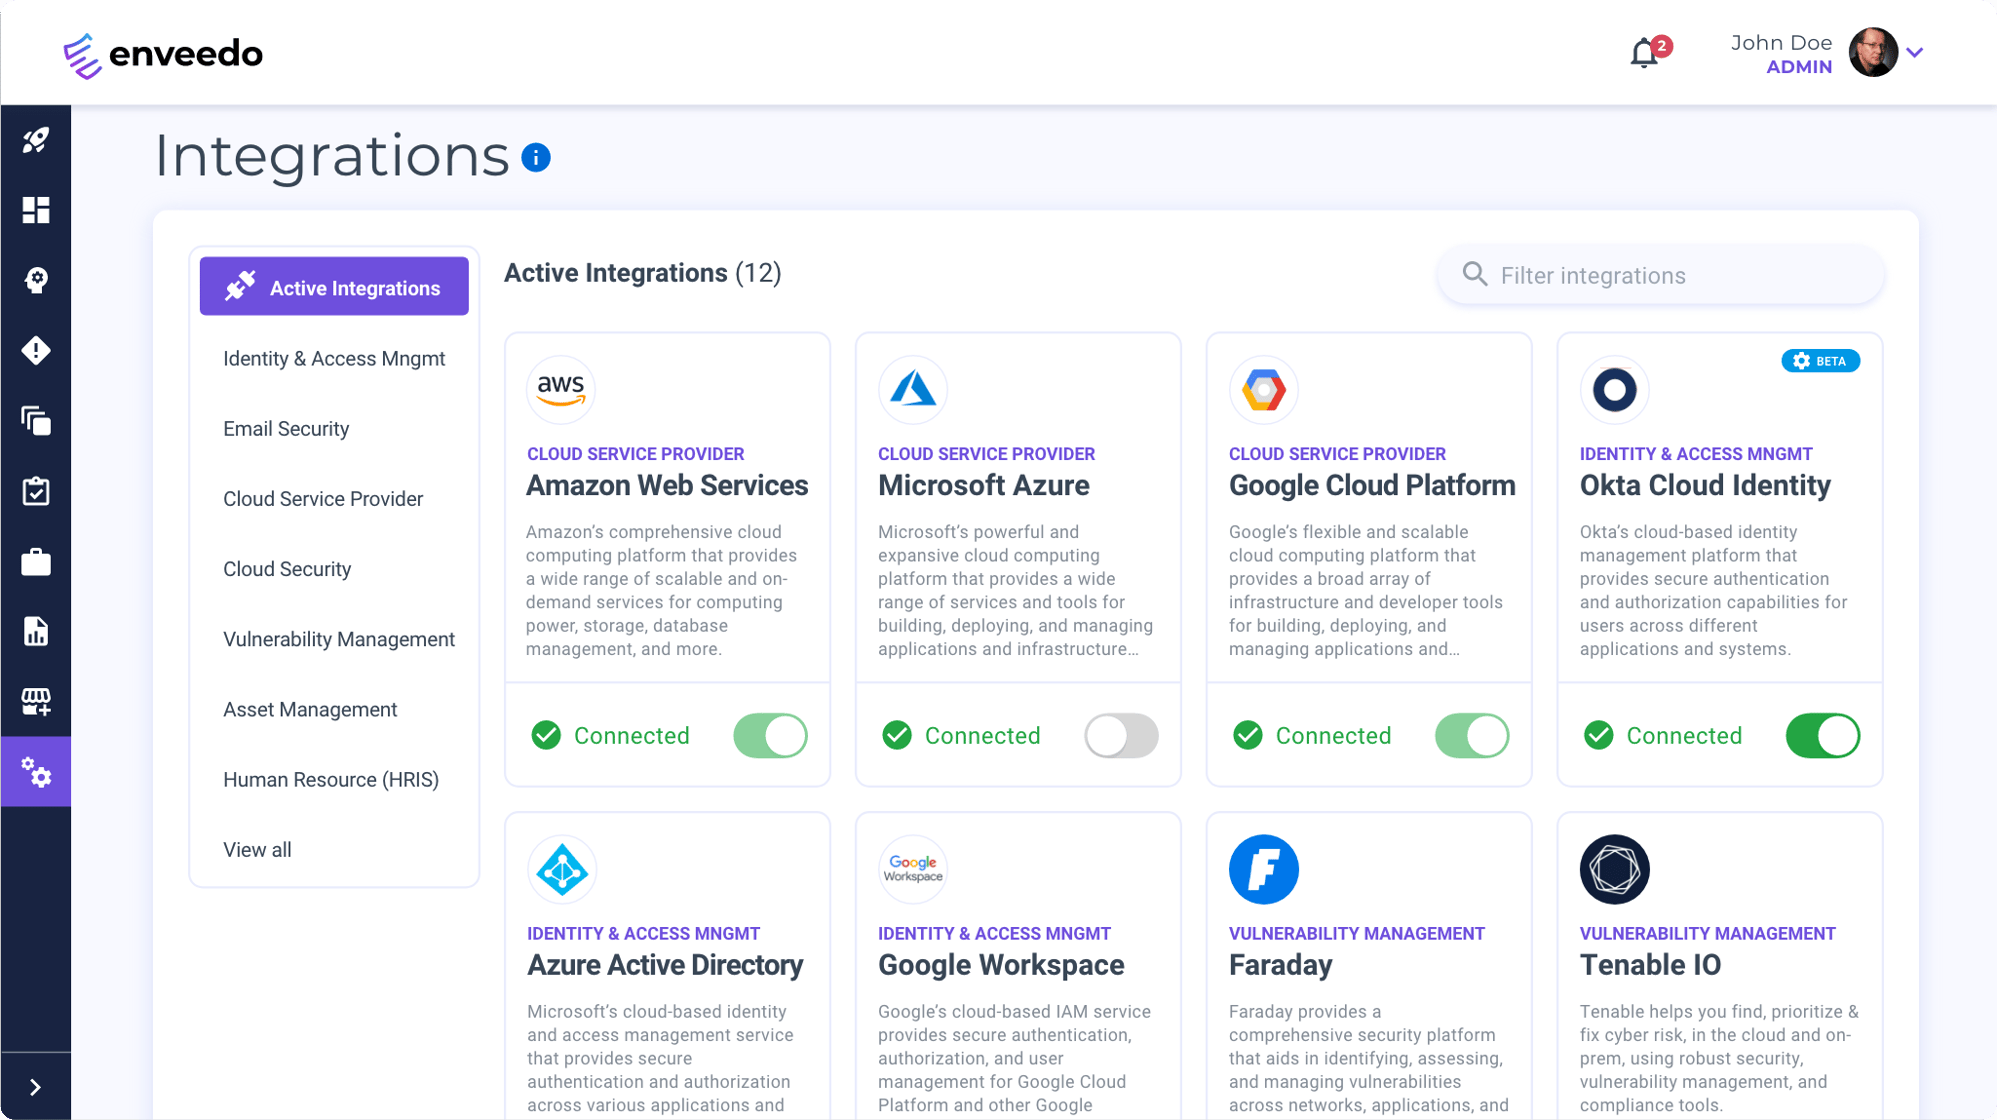Select the Email Security category
This screenshot has width=1997, height=1120.
287,428
